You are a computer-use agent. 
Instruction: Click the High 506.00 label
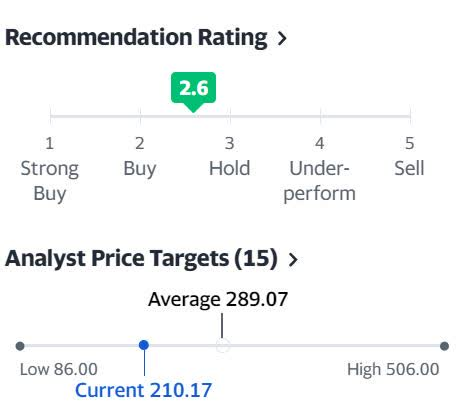pos(393,369)
